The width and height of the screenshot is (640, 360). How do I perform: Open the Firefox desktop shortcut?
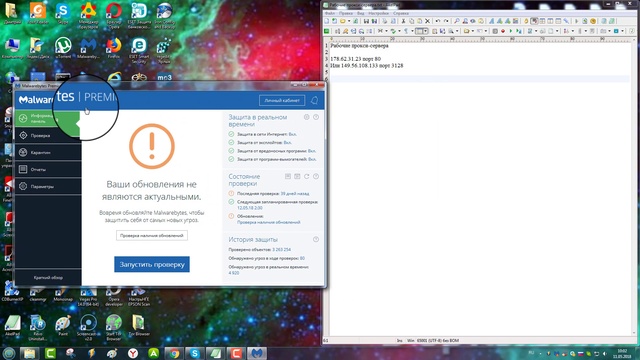[x=114, y=48]
